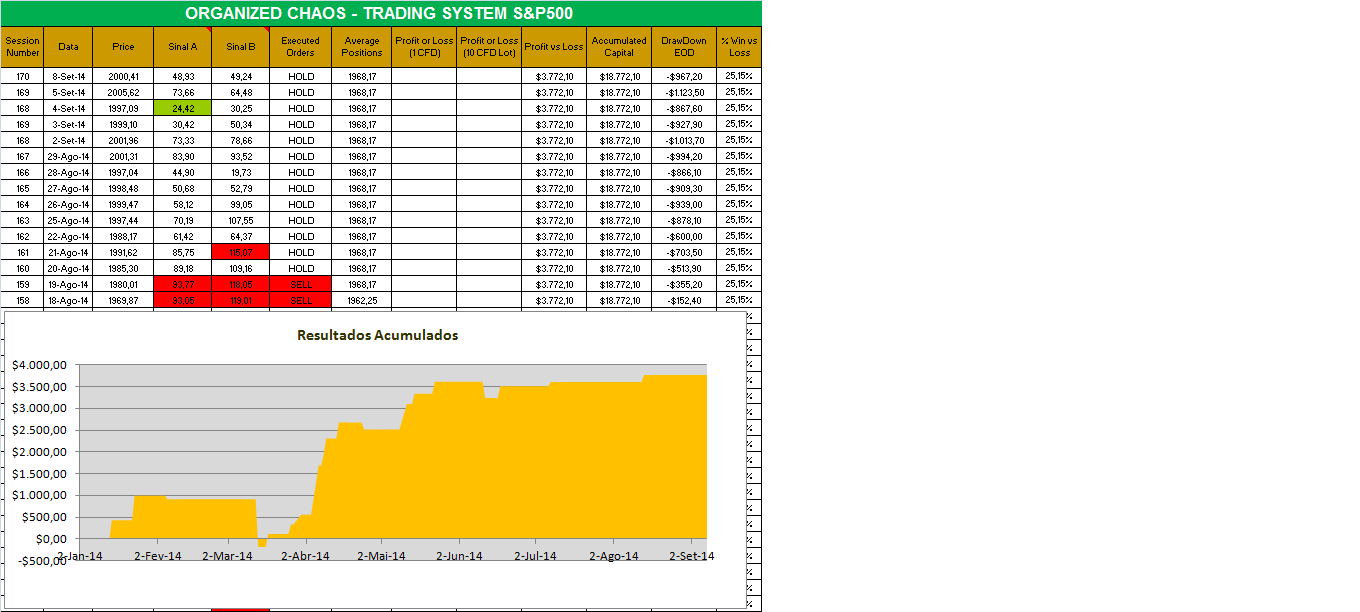Select the red SELL cell for 18-Ago-14
Viewport: 1360px width, 612px height.
(x=301, y=300)
